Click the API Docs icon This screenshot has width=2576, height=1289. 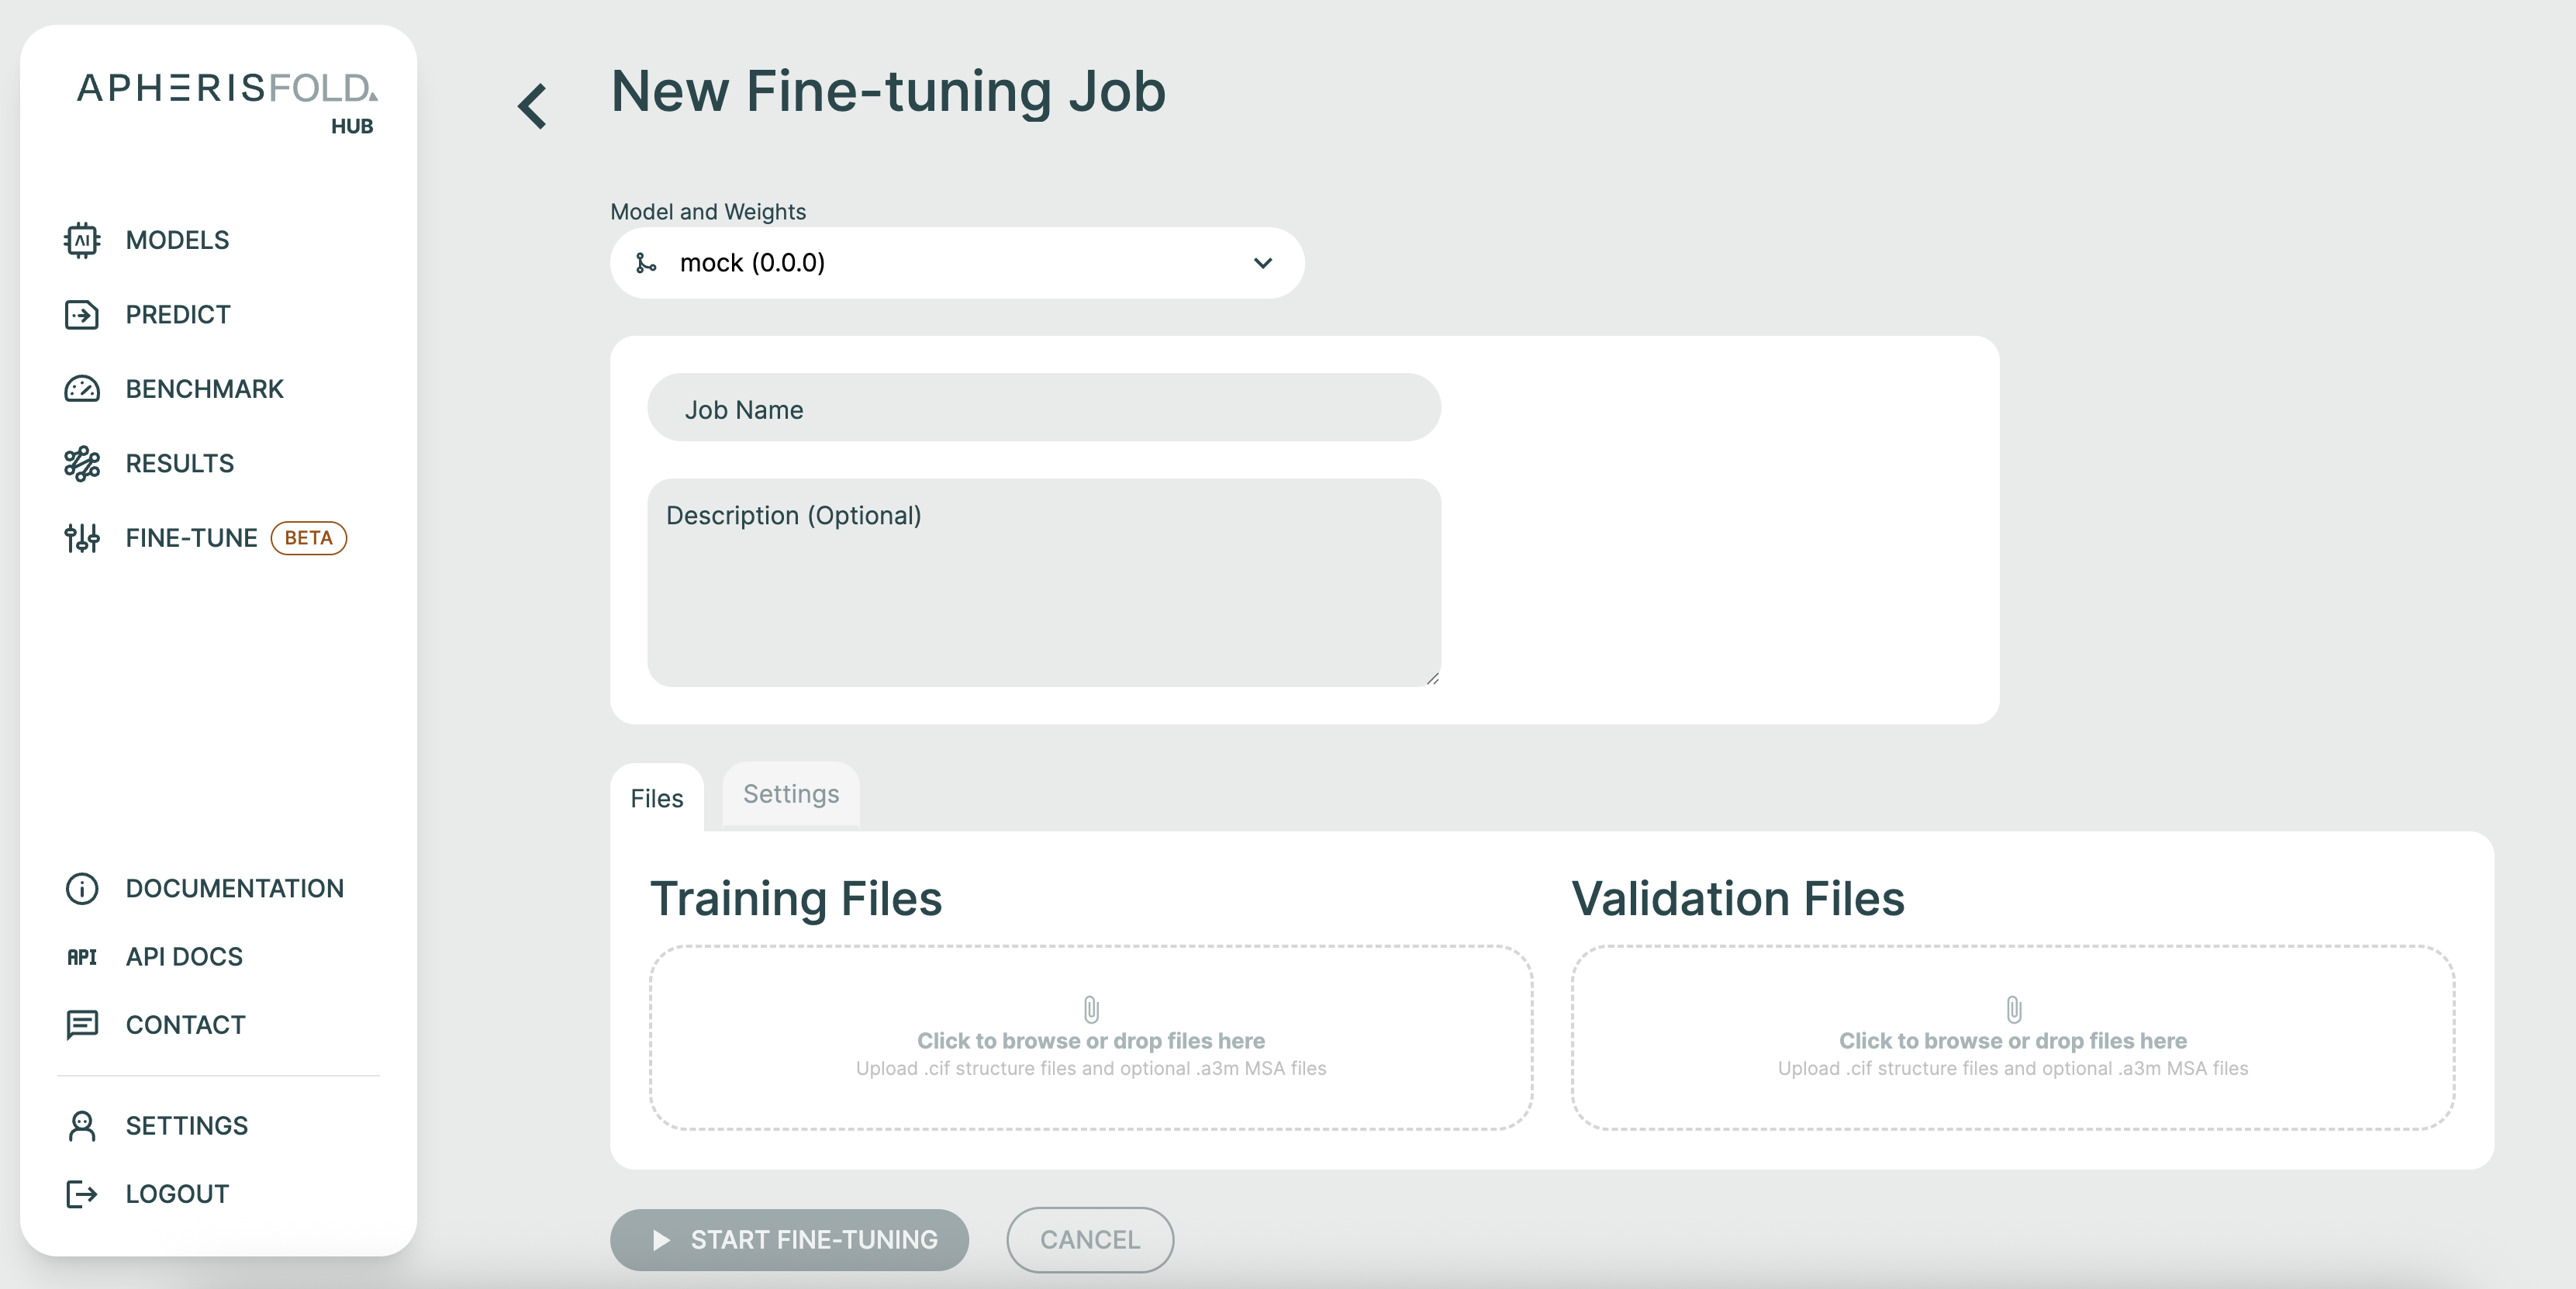(82, 957)
